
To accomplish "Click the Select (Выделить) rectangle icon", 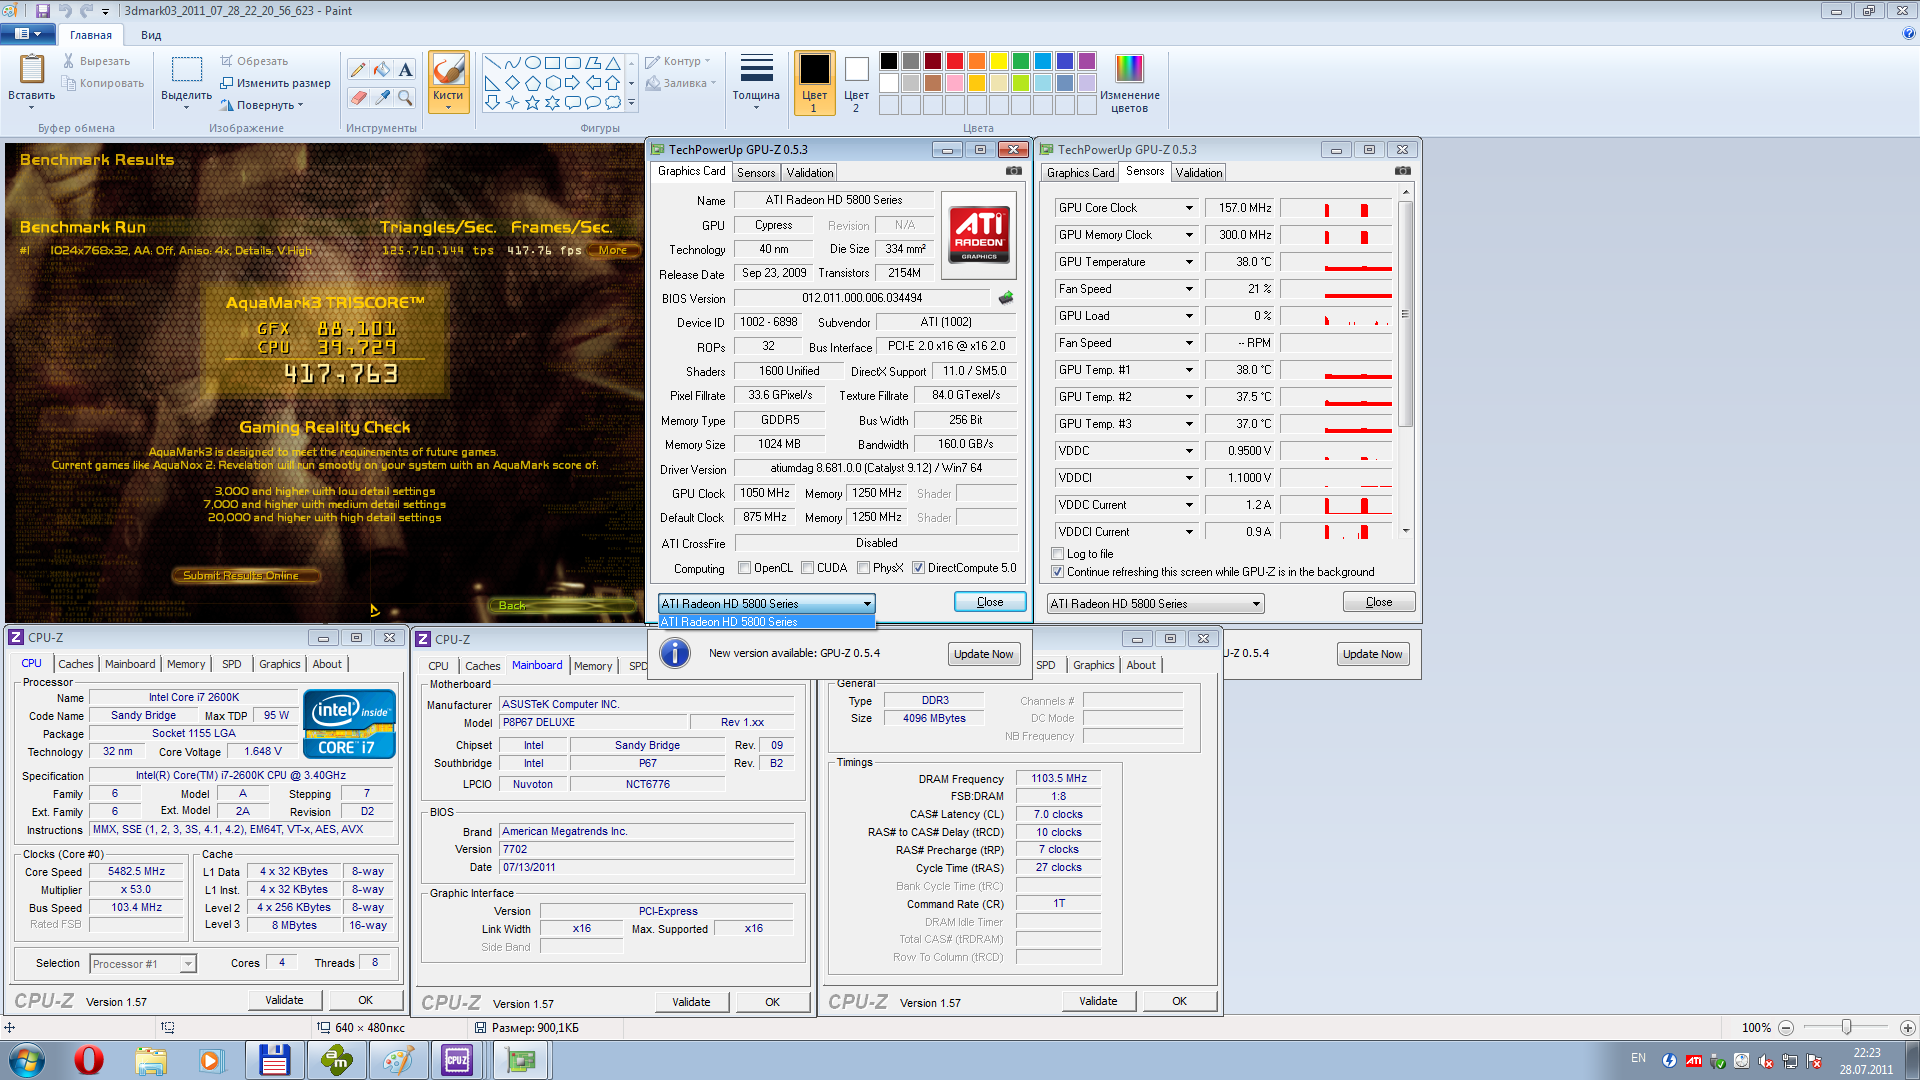I will click(x=186, y=69).
